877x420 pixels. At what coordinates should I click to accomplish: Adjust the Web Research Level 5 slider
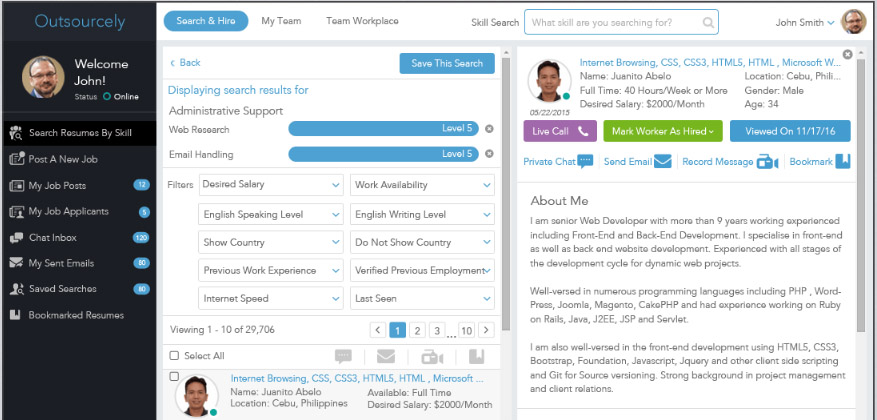coord(383,129)
